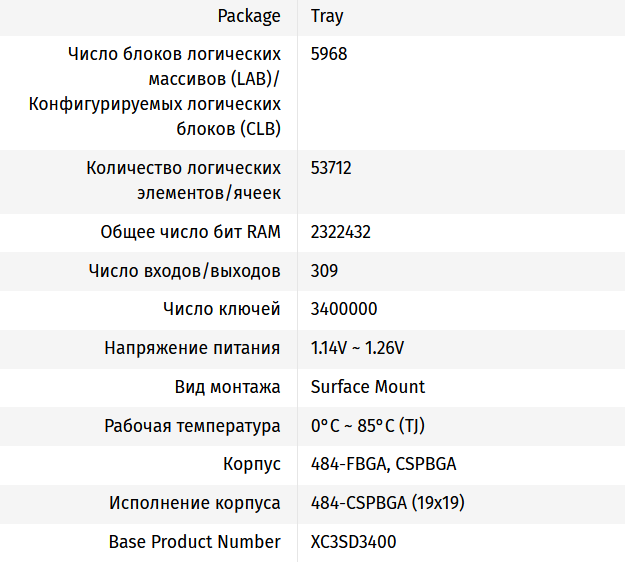Select the Surface Mount value
This screenshot has width=625, height=563.
coord(367,387)
